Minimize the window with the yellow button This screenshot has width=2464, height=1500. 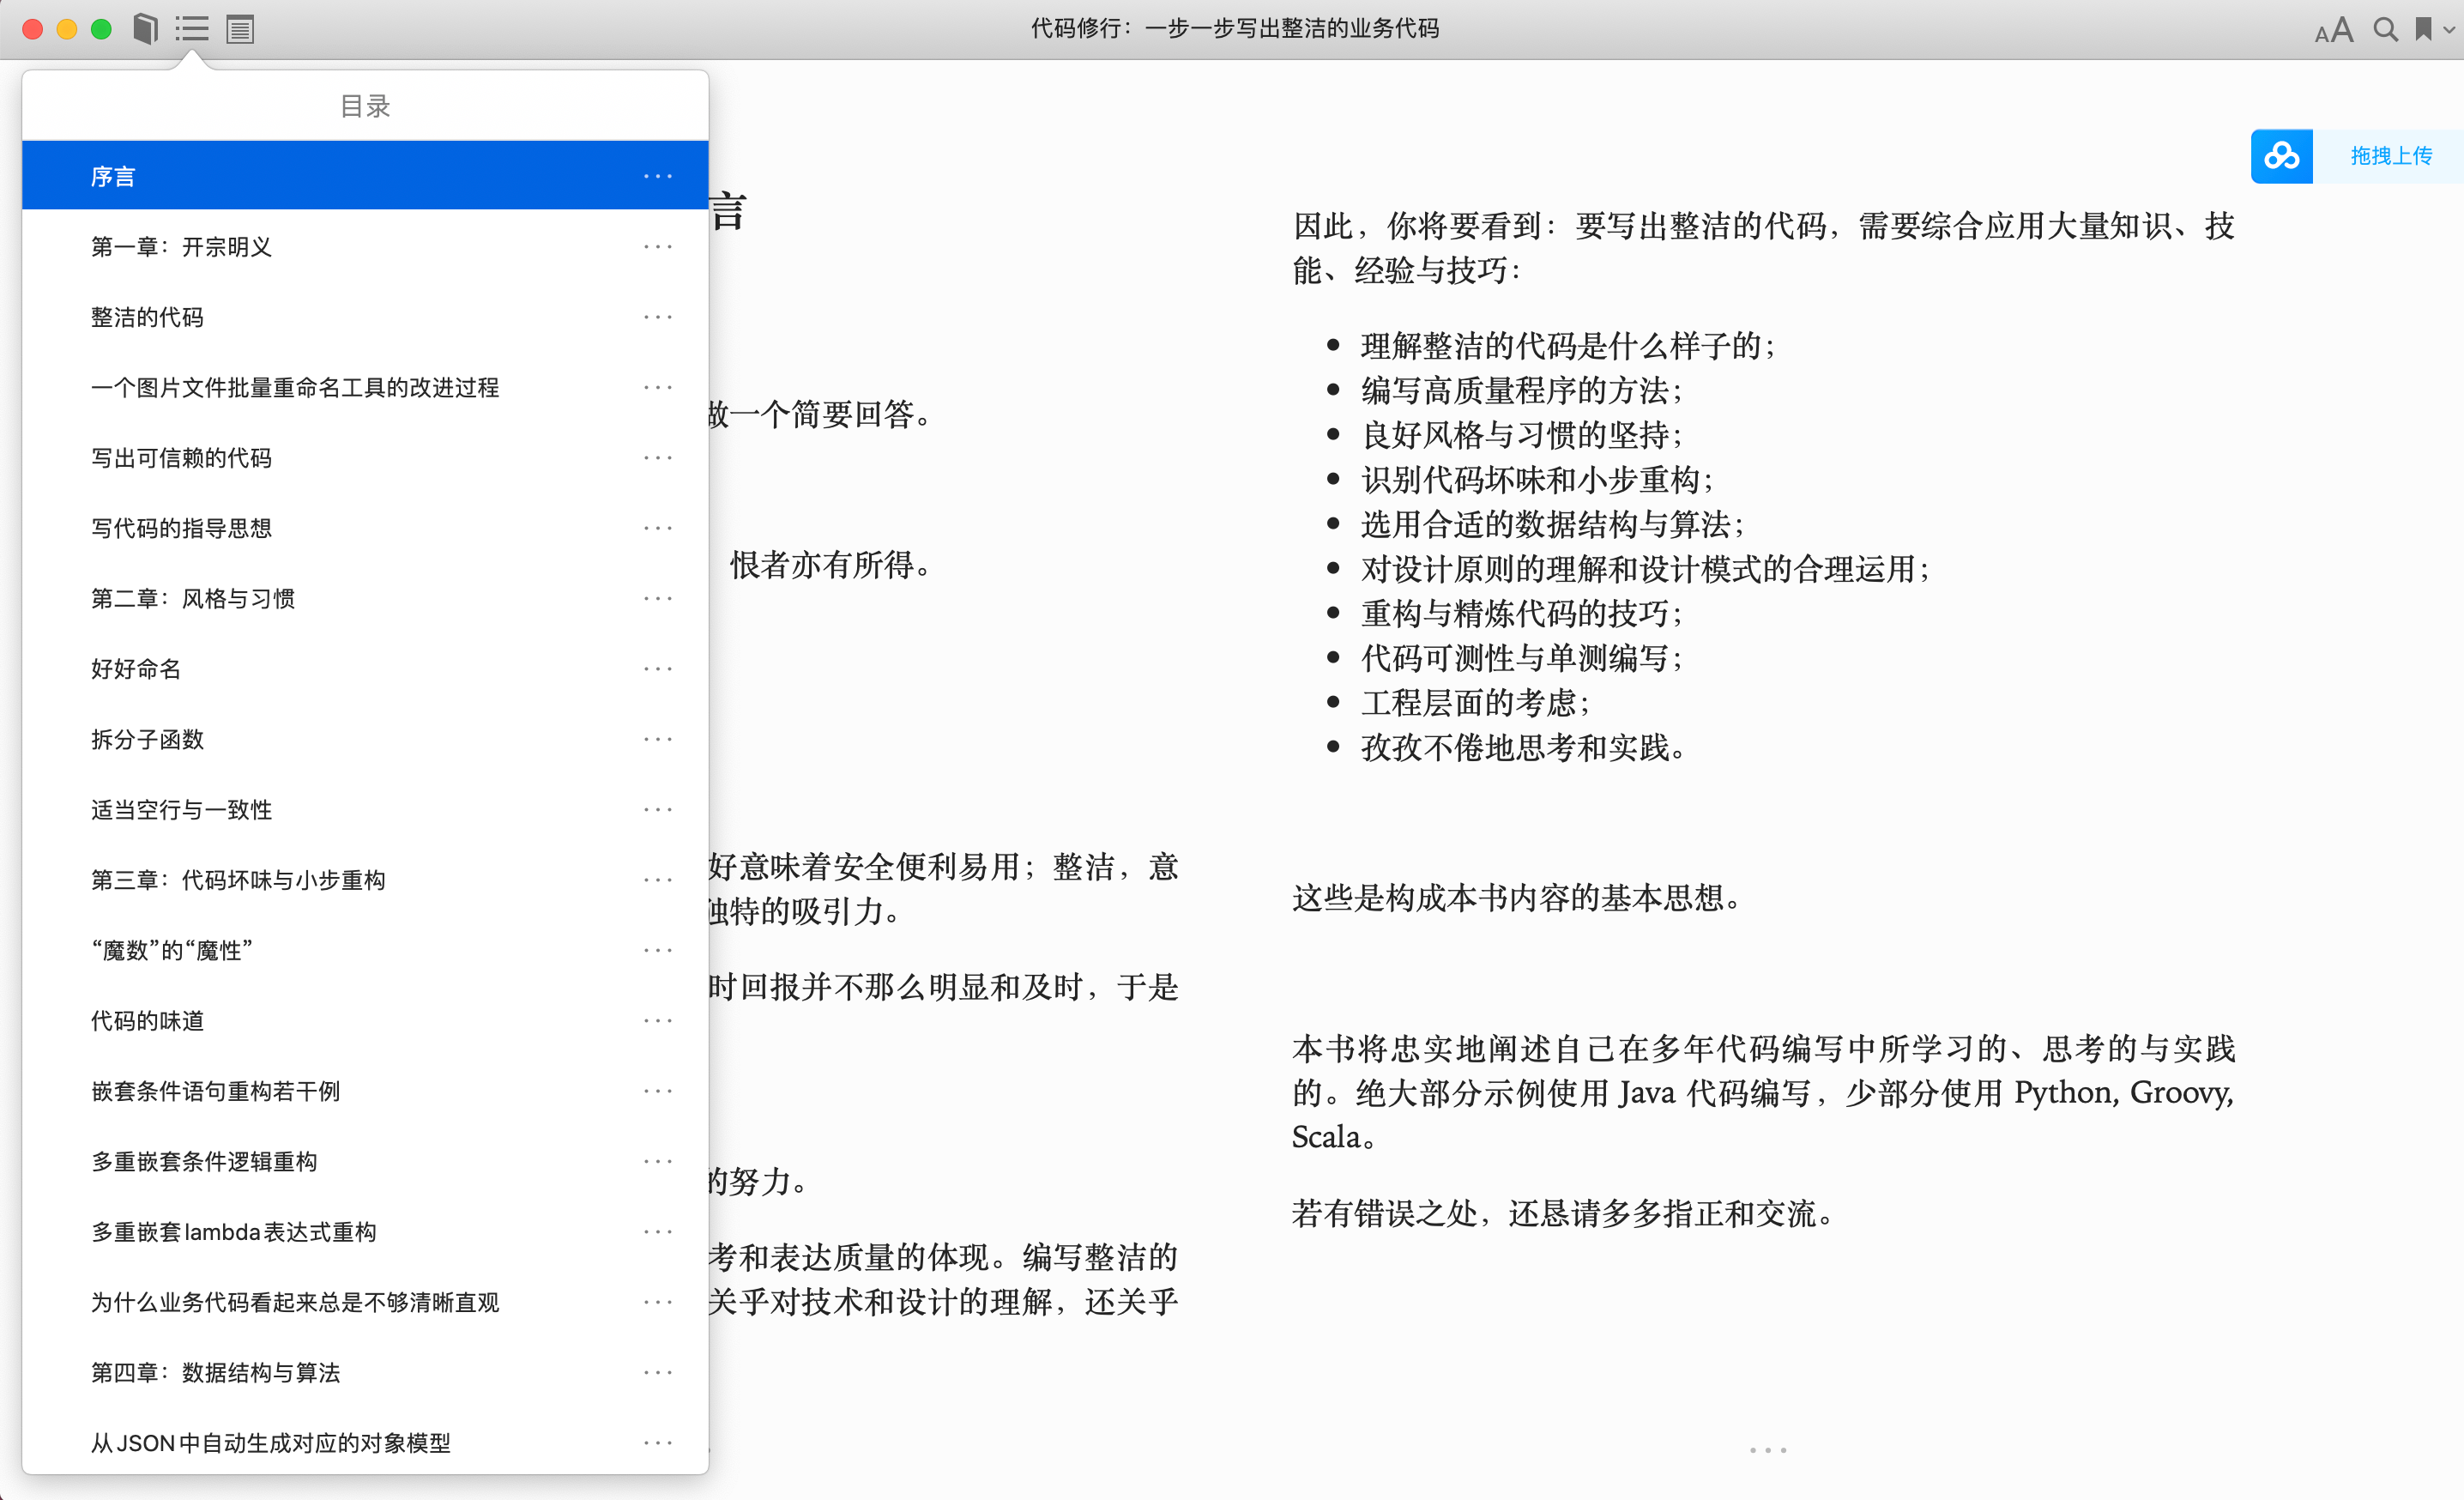pos(67,29)
